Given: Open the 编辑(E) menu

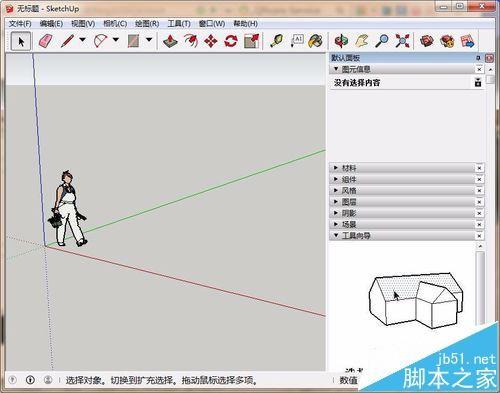Looking at the screenshot, I should pos(51,24).
